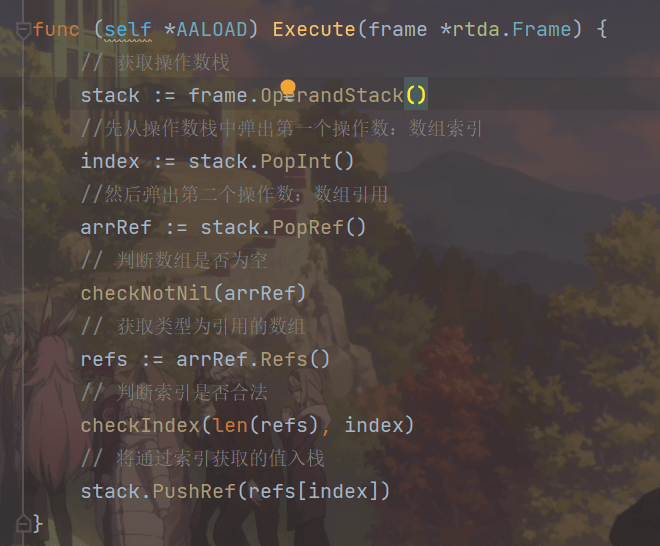This screenshot has width=660, height=546.
Task: Click the Frame type in the parameter
Action: (x=540, y=30)
